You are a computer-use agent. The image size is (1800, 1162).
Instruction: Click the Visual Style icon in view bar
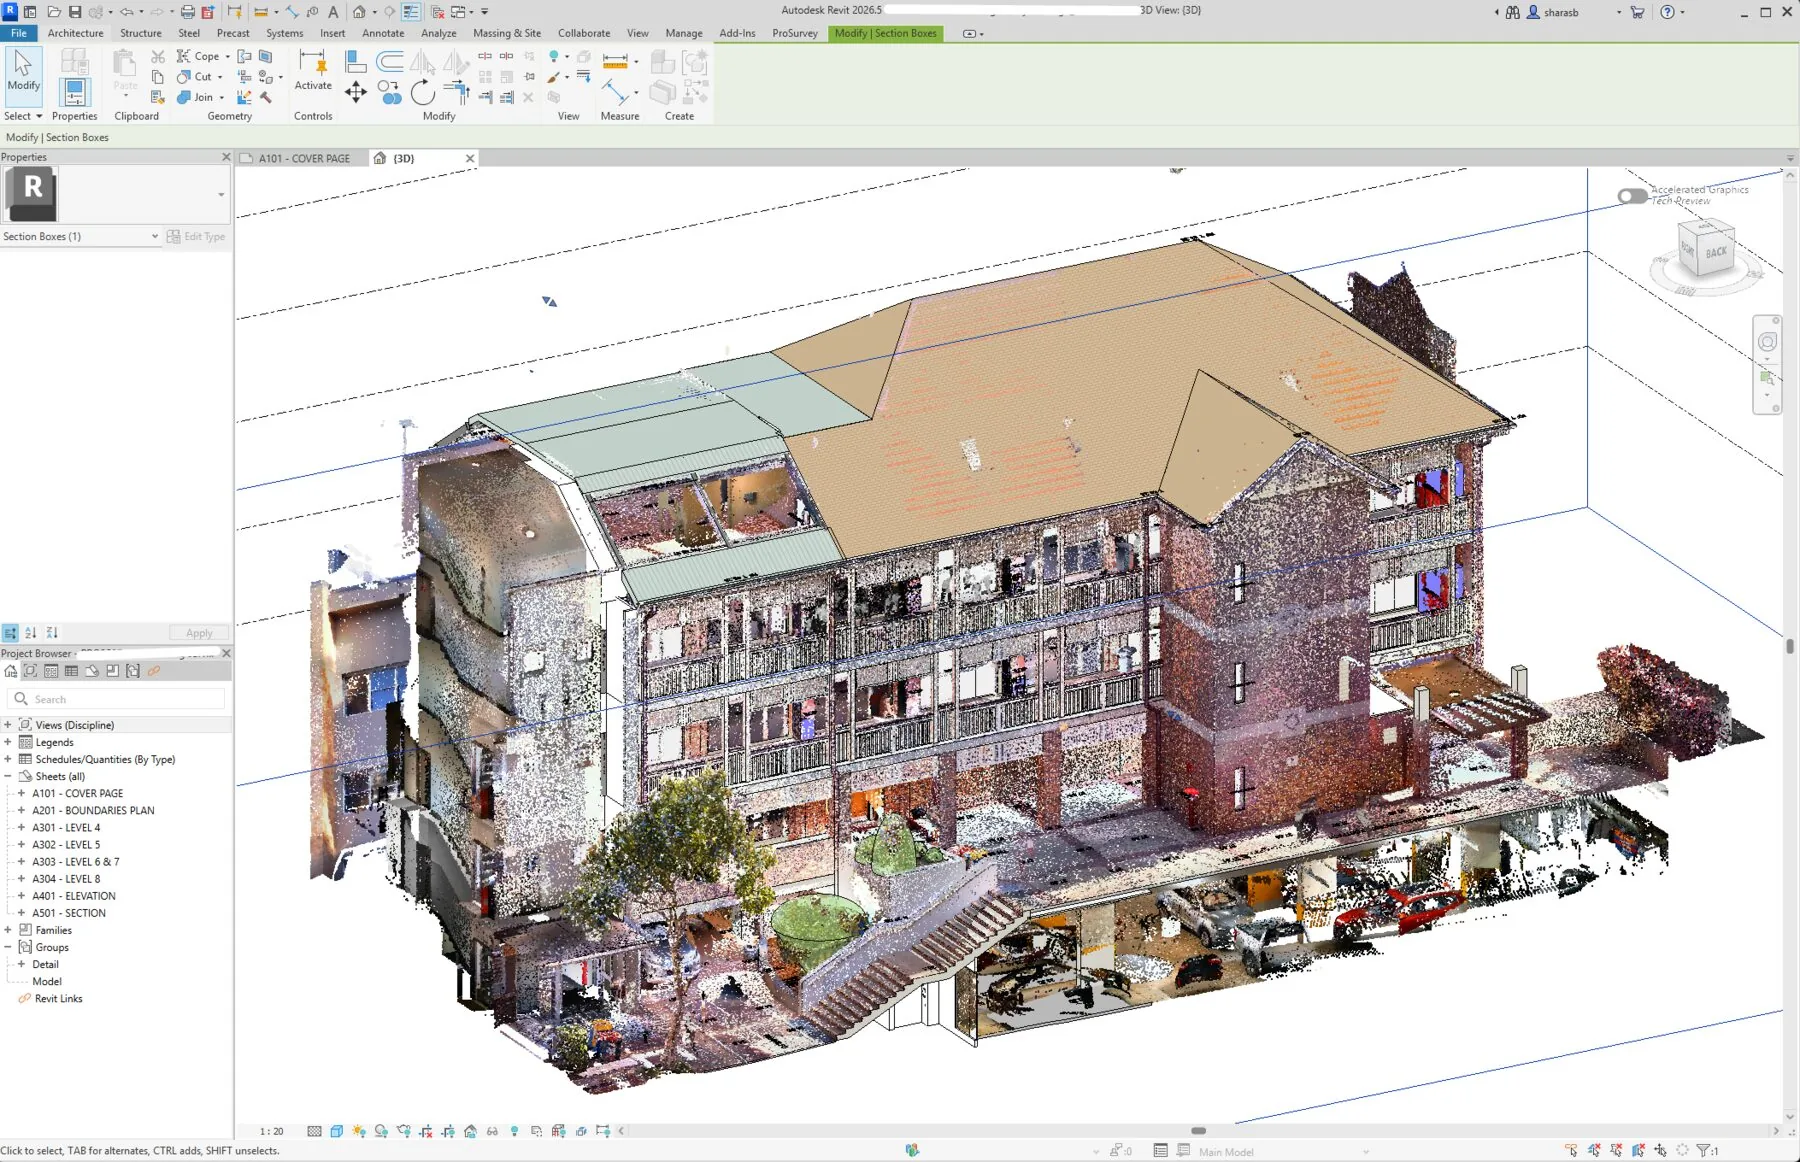336,1131
